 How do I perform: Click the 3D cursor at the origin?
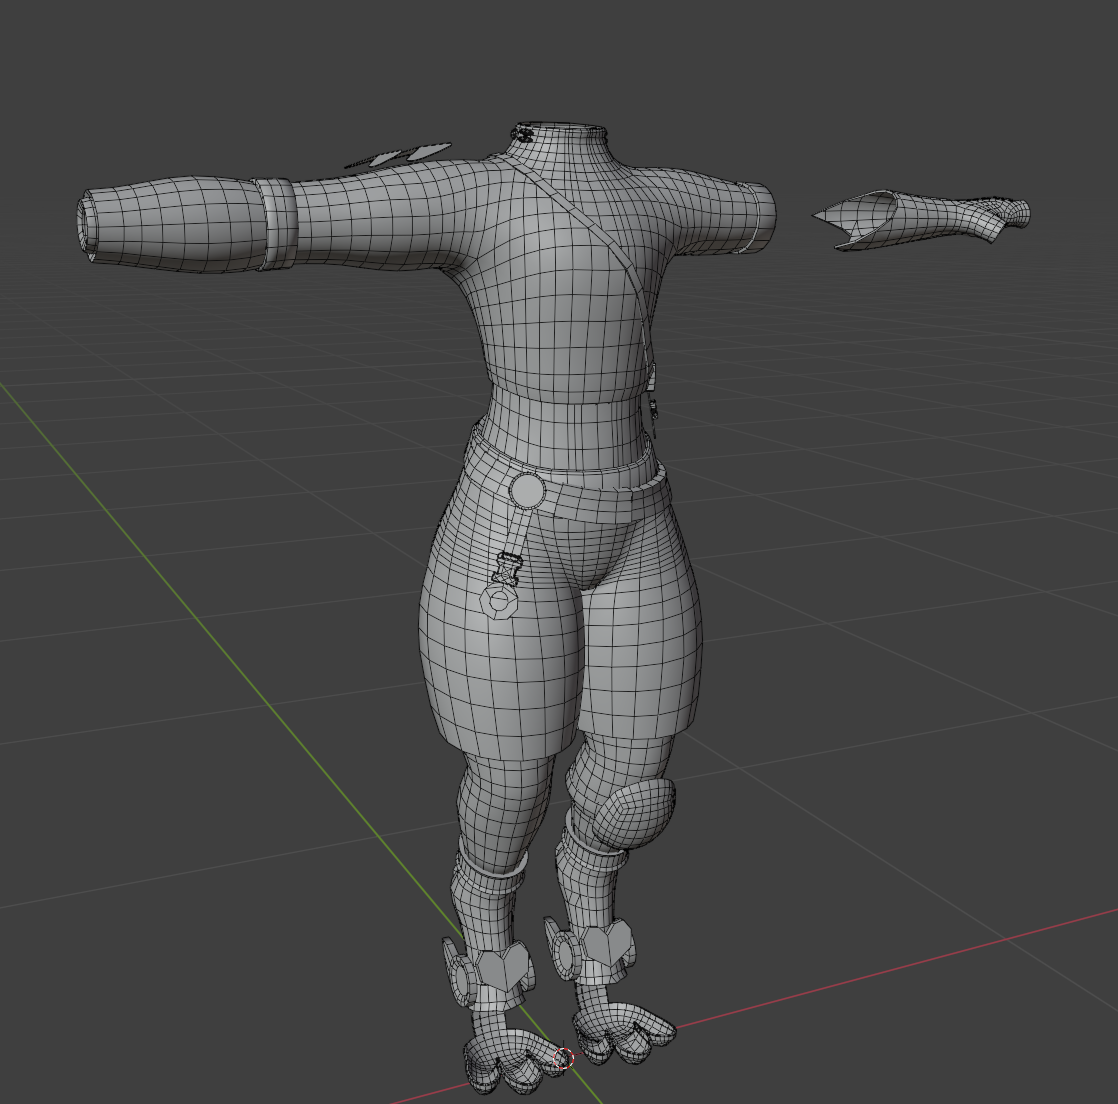563,1058
